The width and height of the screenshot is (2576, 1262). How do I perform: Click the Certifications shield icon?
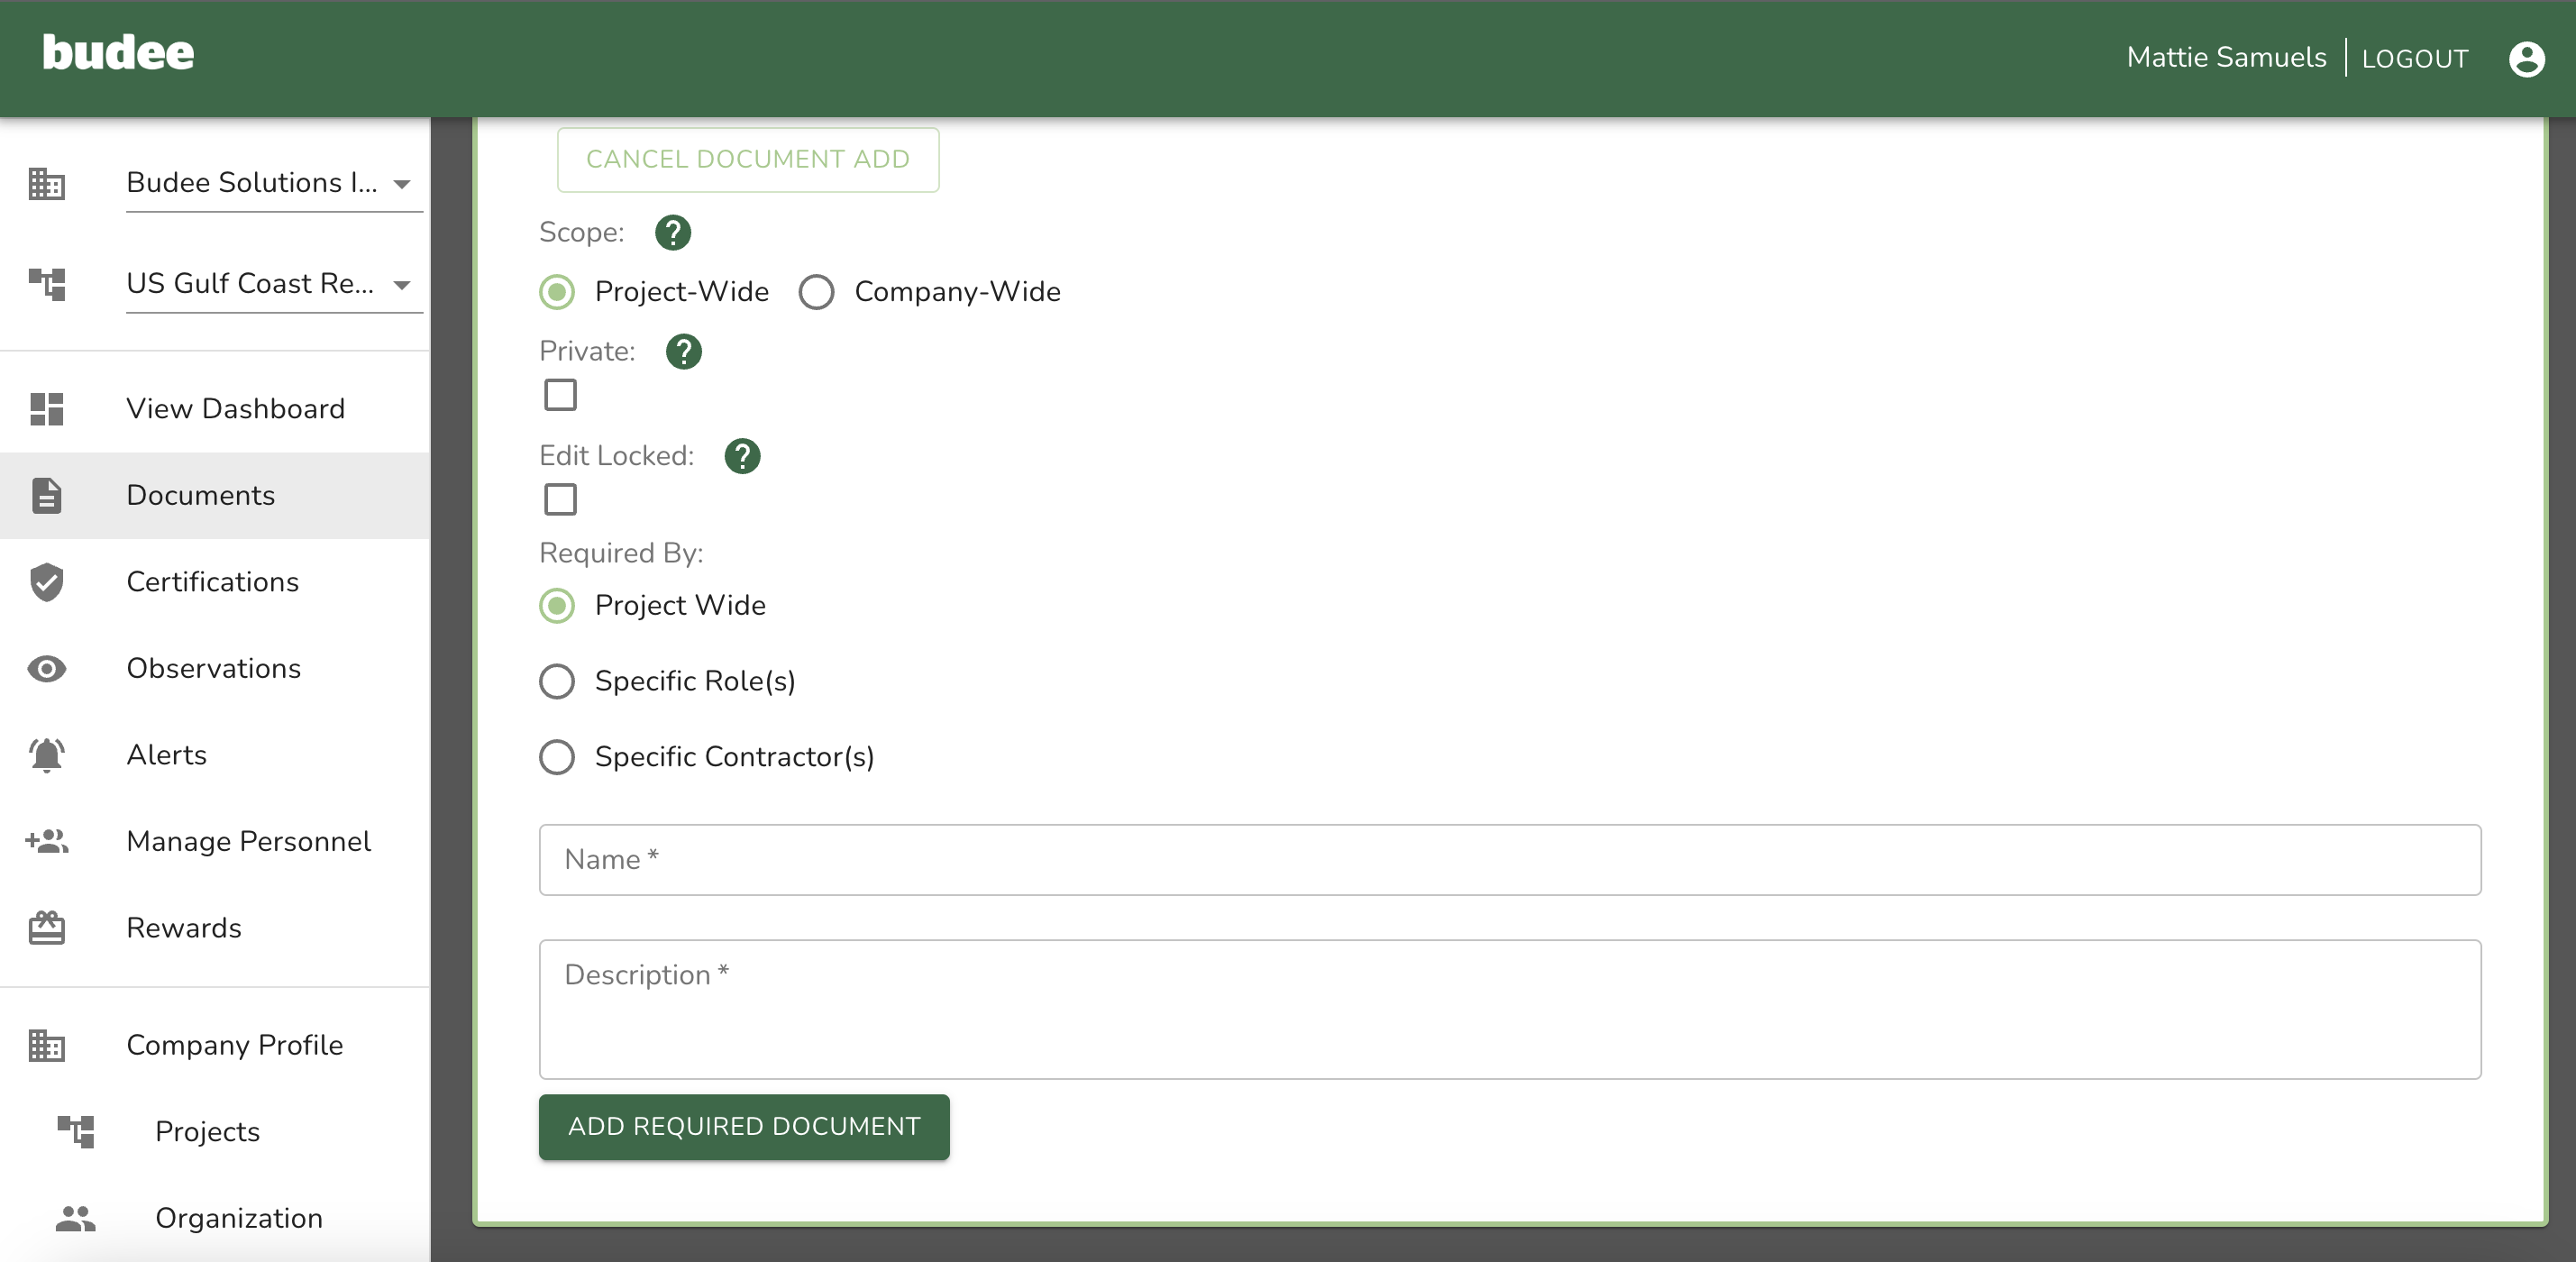point(47,582)
